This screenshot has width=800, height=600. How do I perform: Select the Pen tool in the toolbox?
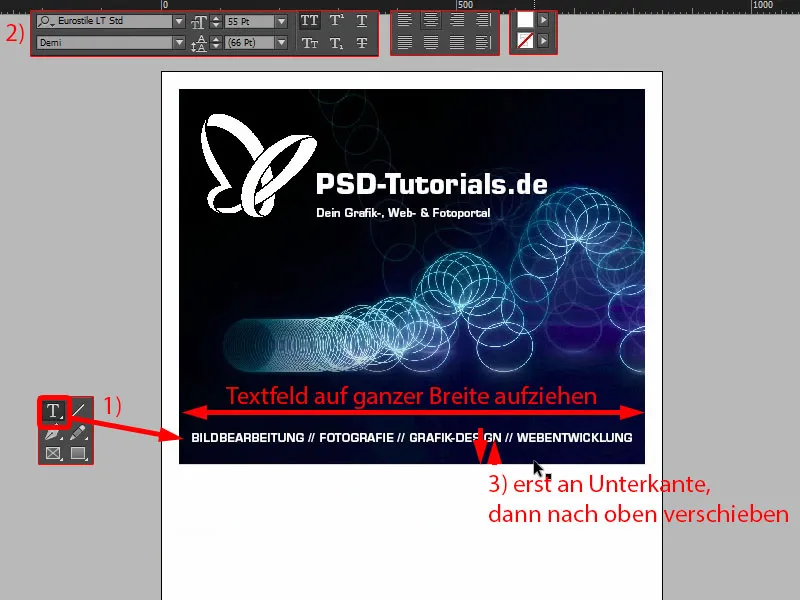coord(53,433)
